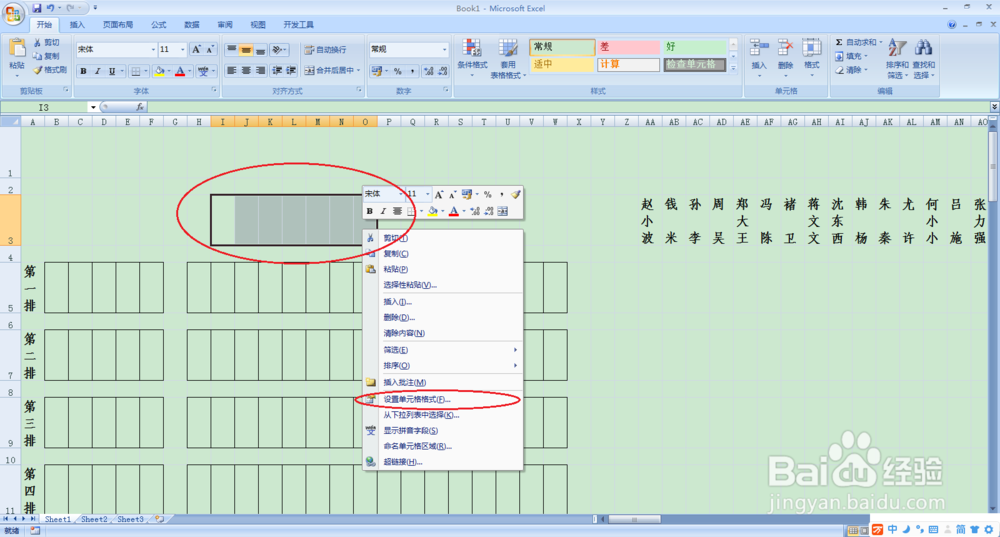Viewport: 1000px width, 537px height.
Task: Apply percent style from ribbon number group
Action: click(397, 71)
